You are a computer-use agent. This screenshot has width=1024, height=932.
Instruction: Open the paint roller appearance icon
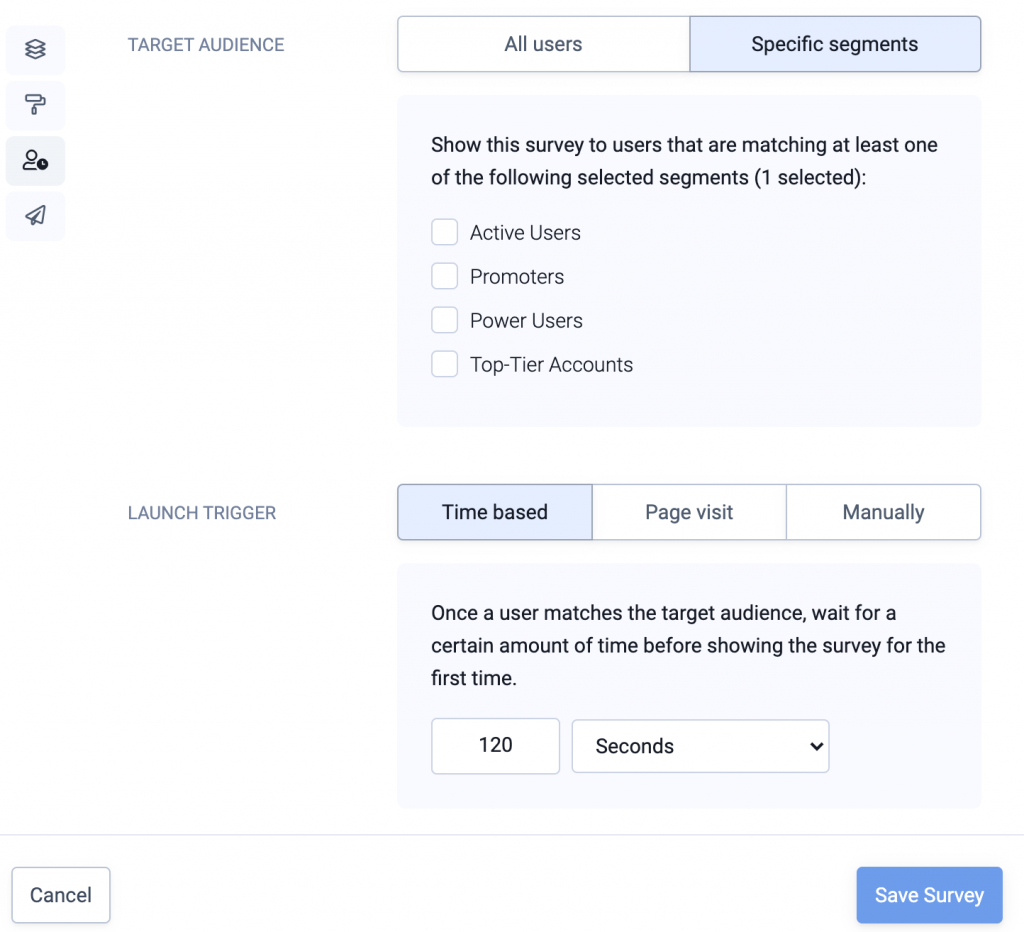(35, 104)
